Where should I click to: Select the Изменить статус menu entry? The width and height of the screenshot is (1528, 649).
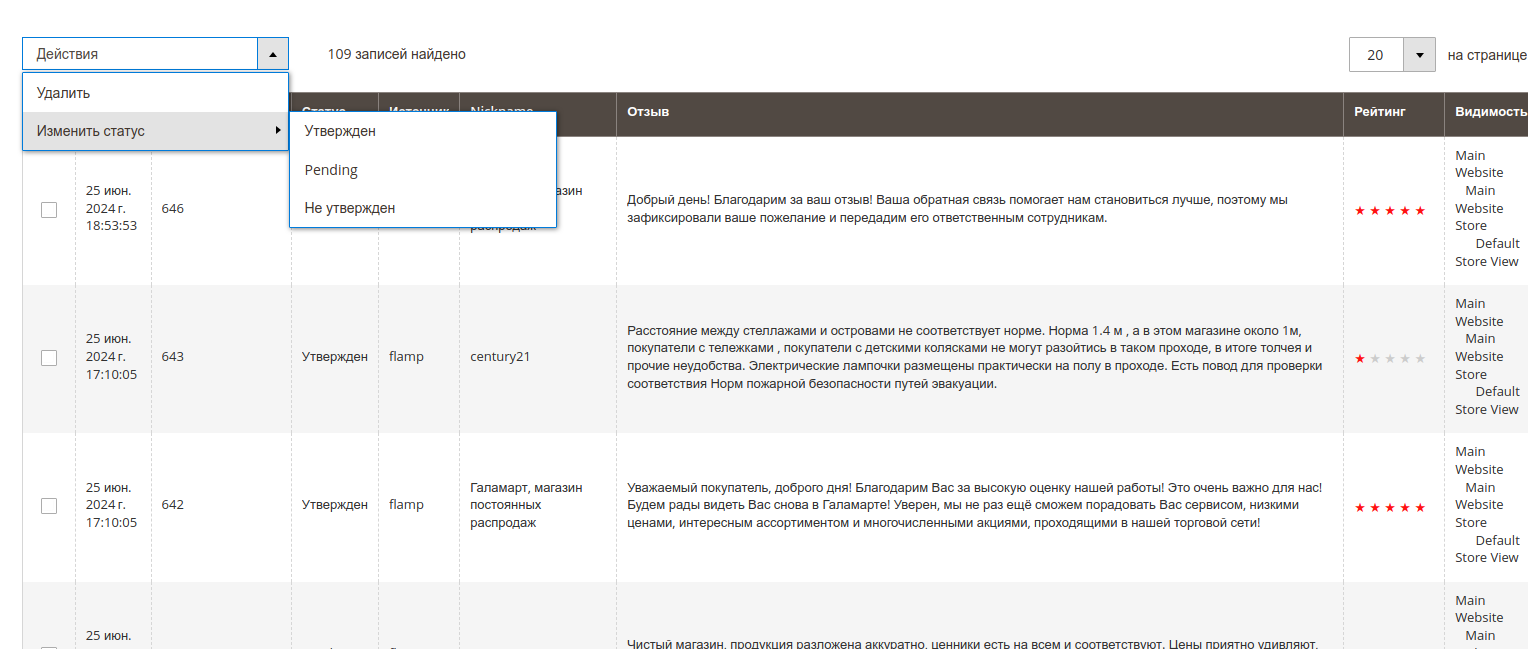click(91, 131)
